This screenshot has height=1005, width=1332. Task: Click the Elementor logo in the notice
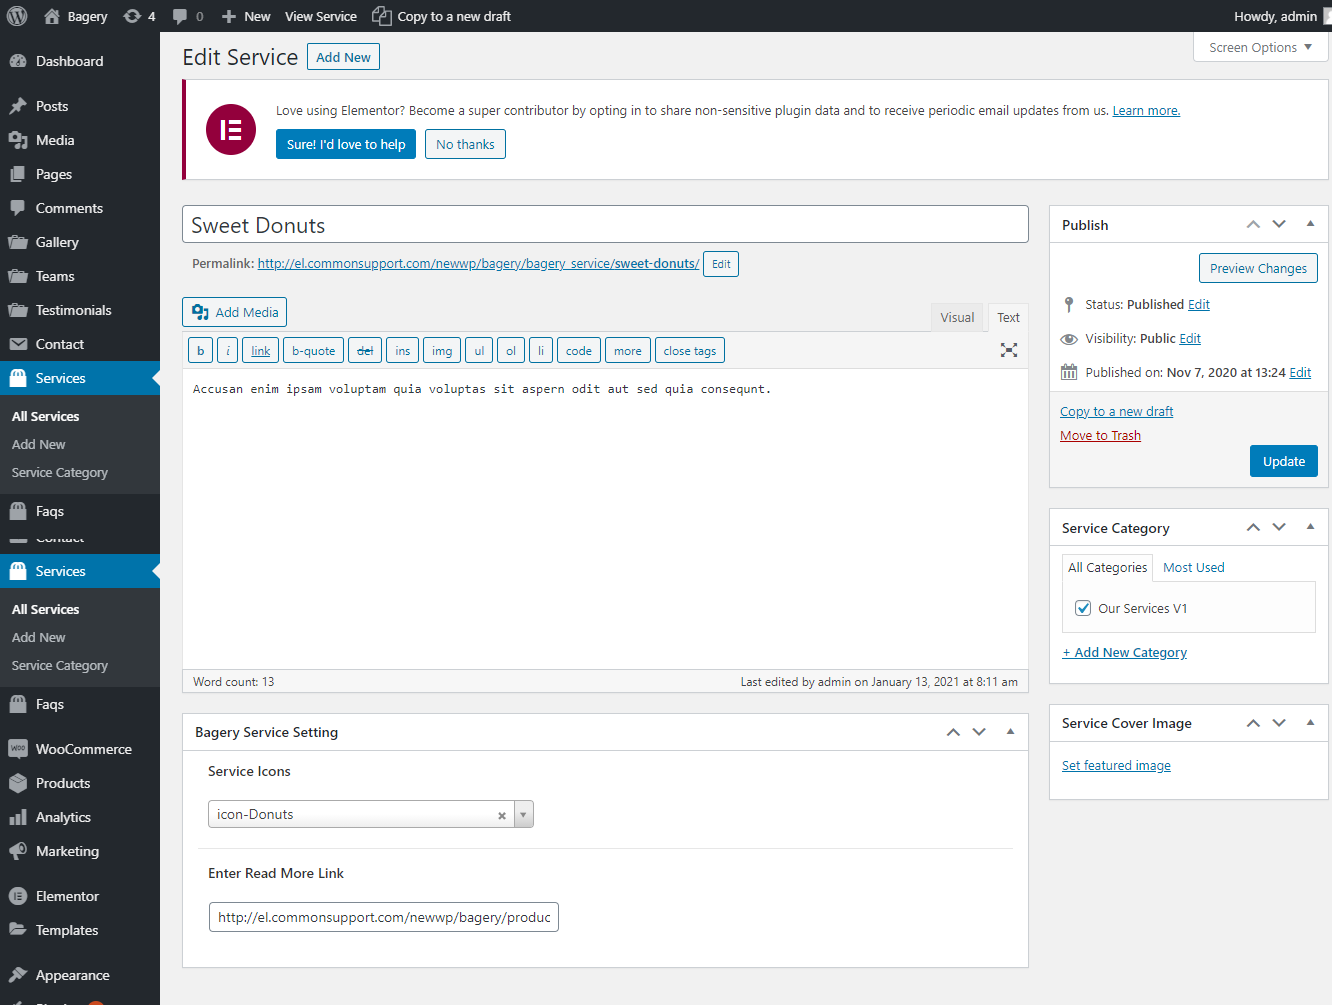coord(231,129)
